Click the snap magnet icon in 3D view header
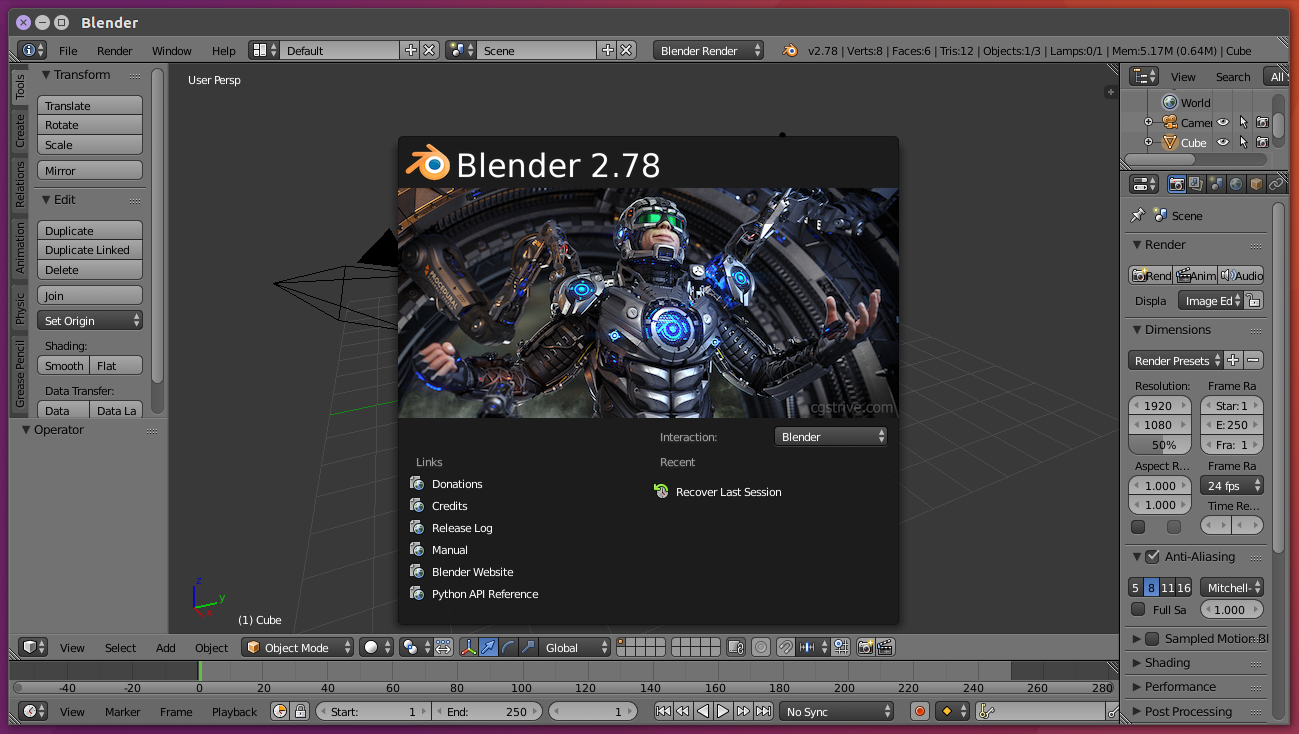The width and height of the screenshot is (1299, 734). tap(786, 647)
